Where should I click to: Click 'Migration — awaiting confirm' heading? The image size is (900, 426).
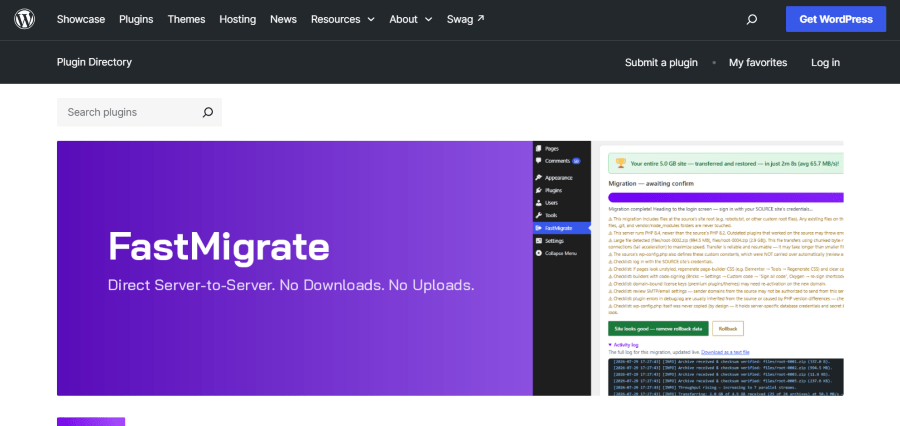pyautogui.click(x=651, y=184)
